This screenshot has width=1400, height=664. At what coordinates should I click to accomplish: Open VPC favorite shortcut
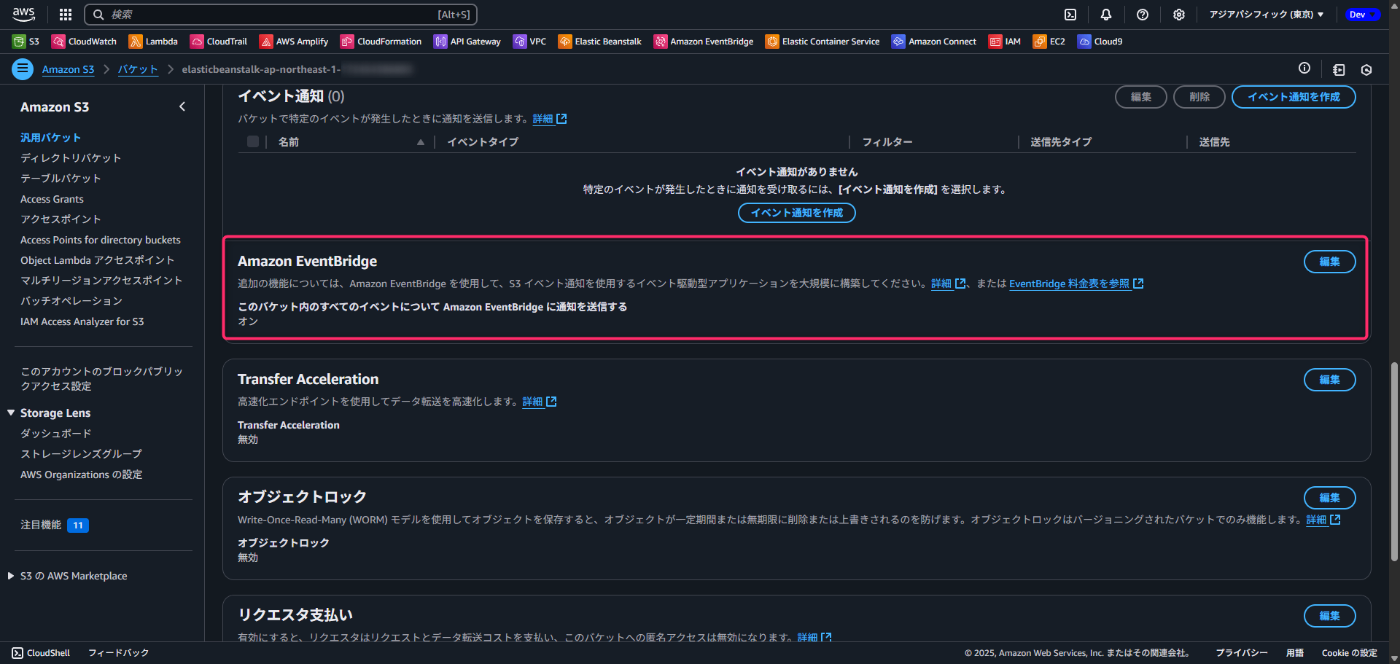point(530,42)
